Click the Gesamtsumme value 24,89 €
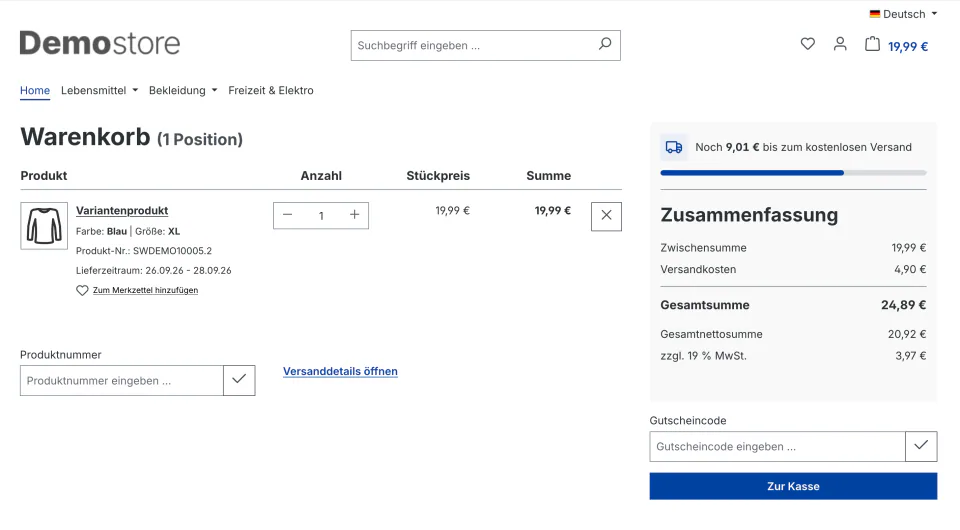The height and width of the screenshot is (530, 960). pyautogui.click(x=903, y=305)
